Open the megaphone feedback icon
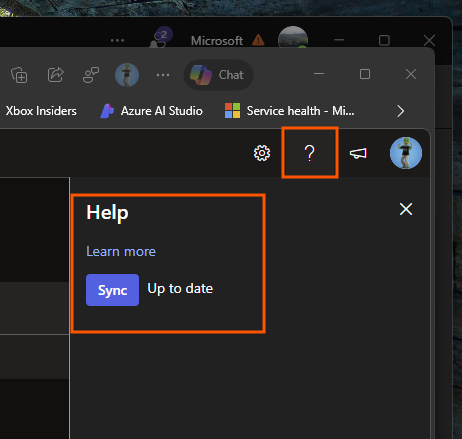Screen dimensions: 462x439 358,153
